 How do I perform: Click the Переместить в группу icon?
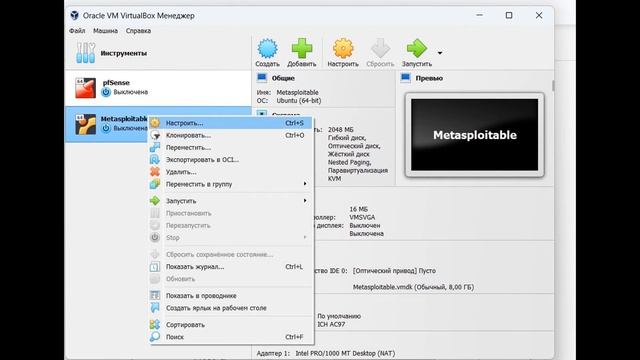155,184
